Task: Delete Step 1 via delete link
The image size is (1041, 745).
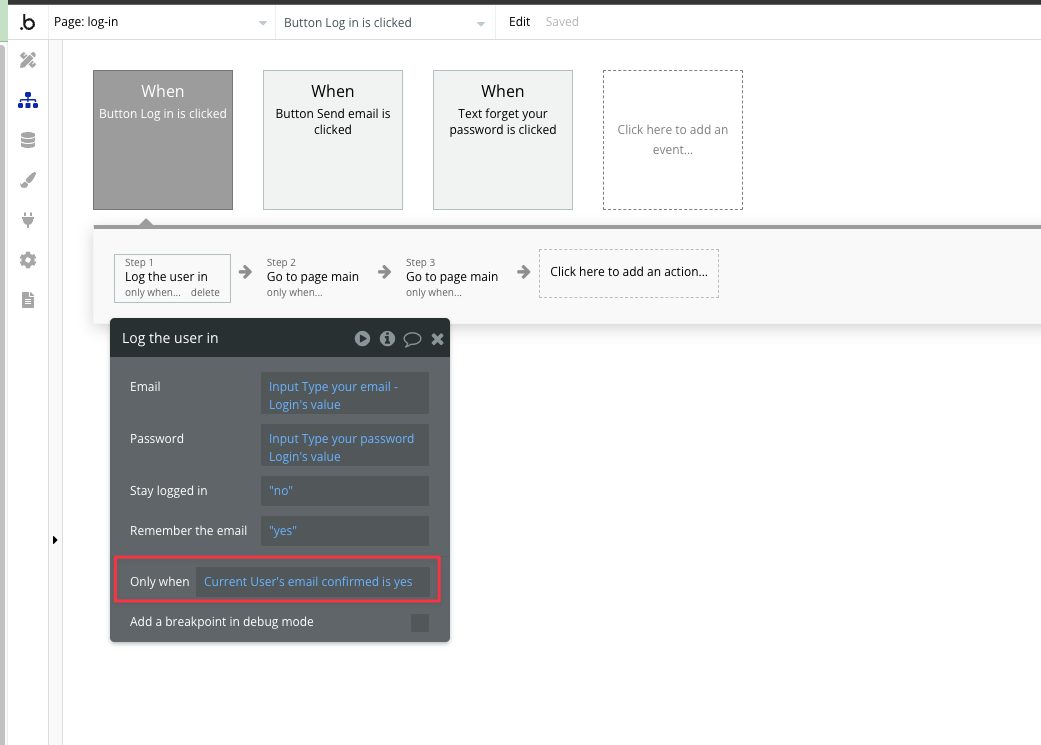Action: click(205, 293)
